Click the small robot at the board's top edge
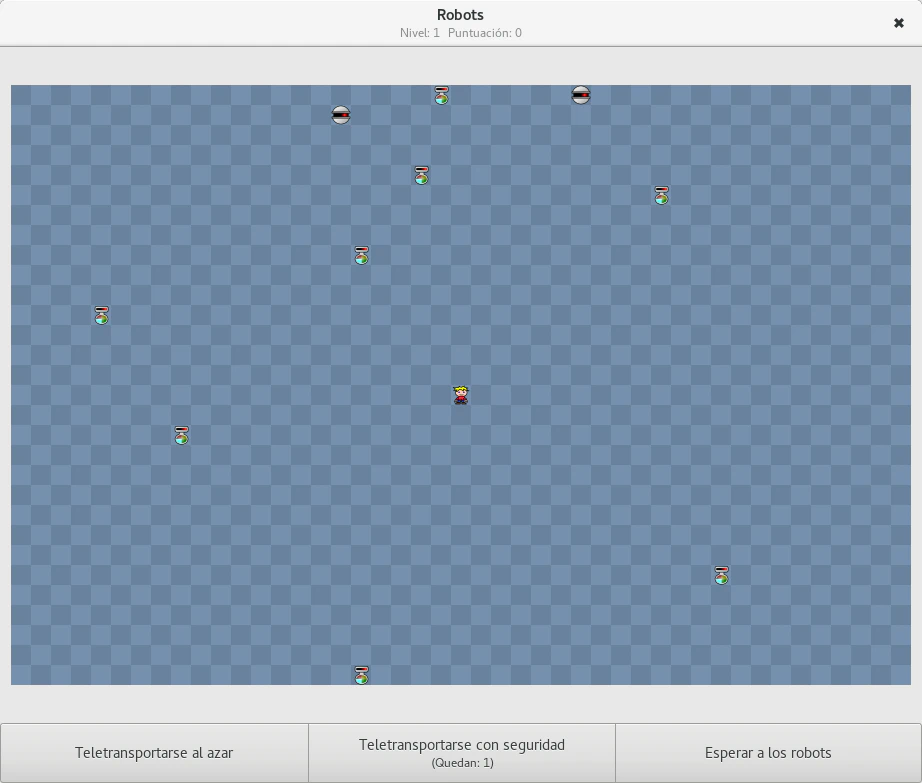922x783 pixels. [x=441, y=95]
